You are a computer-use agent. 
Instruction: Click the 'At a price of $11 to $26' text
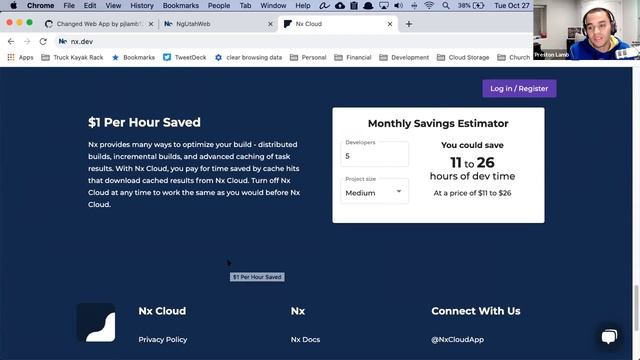pos(472,193)
